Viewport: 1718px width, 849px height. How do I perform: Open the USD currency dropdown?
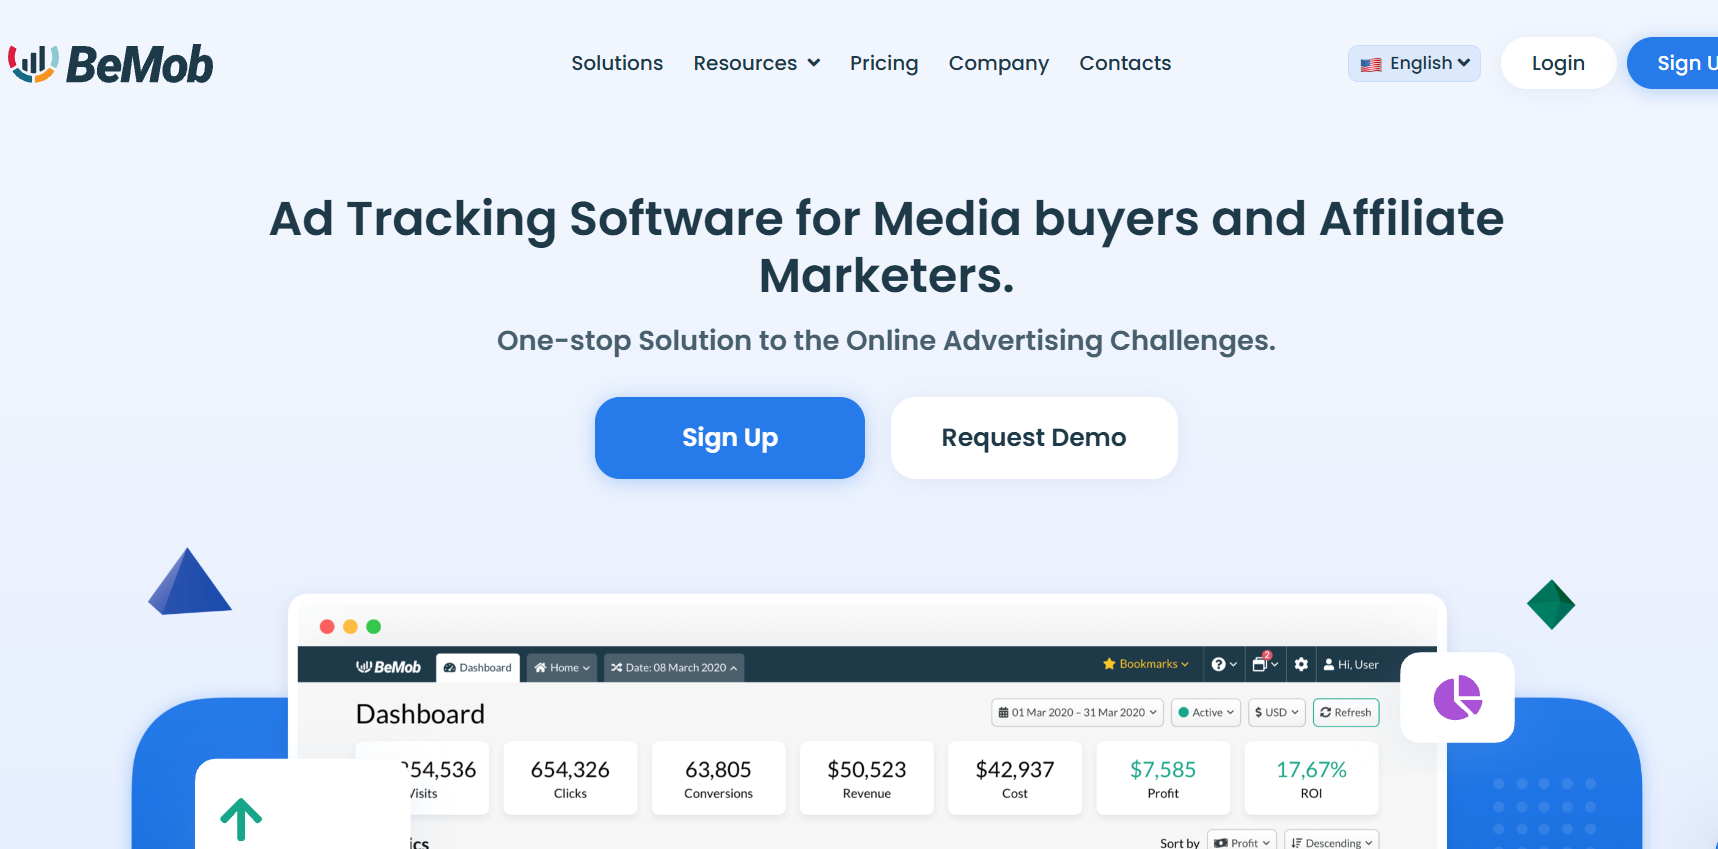point(1277,712)
